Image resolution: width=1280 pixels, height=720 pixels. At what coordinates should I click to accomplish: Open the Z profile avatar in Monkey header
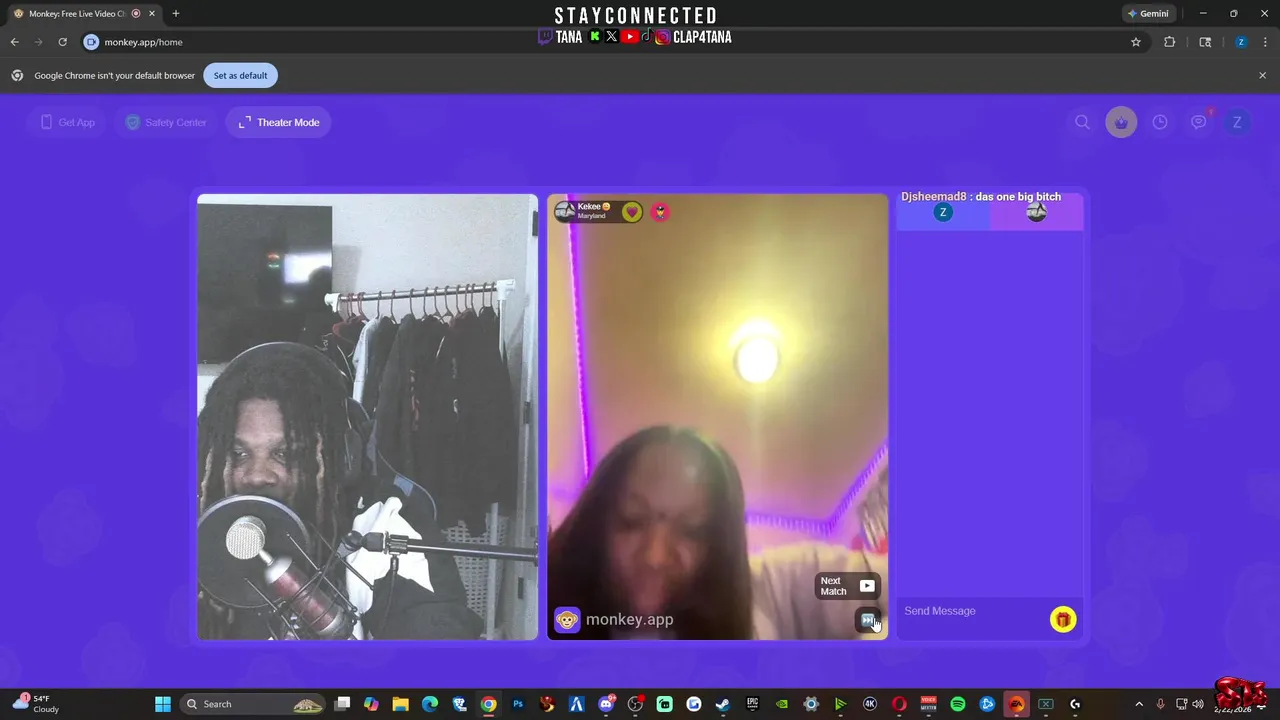pyautogui.click(x=1237, y=122)
